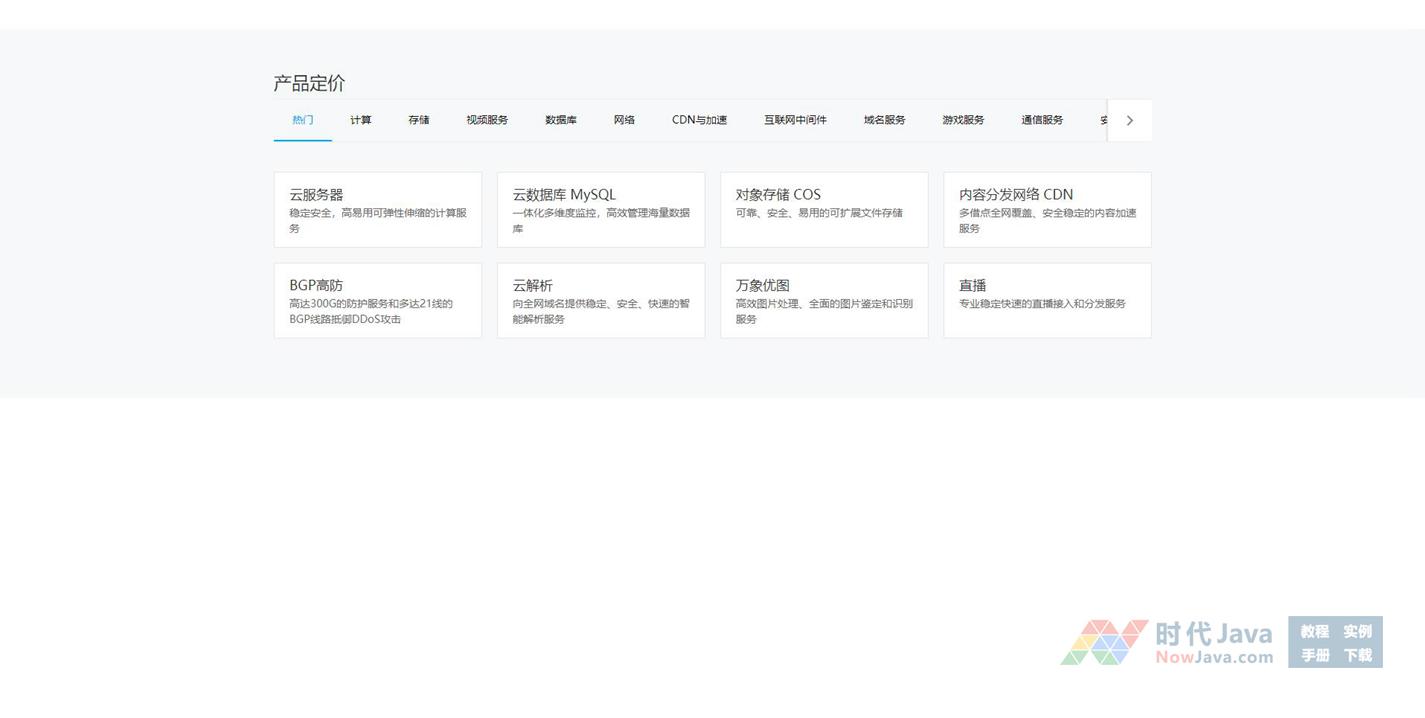Open the 存储 tab
The width and height of the screenshot is (1425, 718).
pos(418,120)
